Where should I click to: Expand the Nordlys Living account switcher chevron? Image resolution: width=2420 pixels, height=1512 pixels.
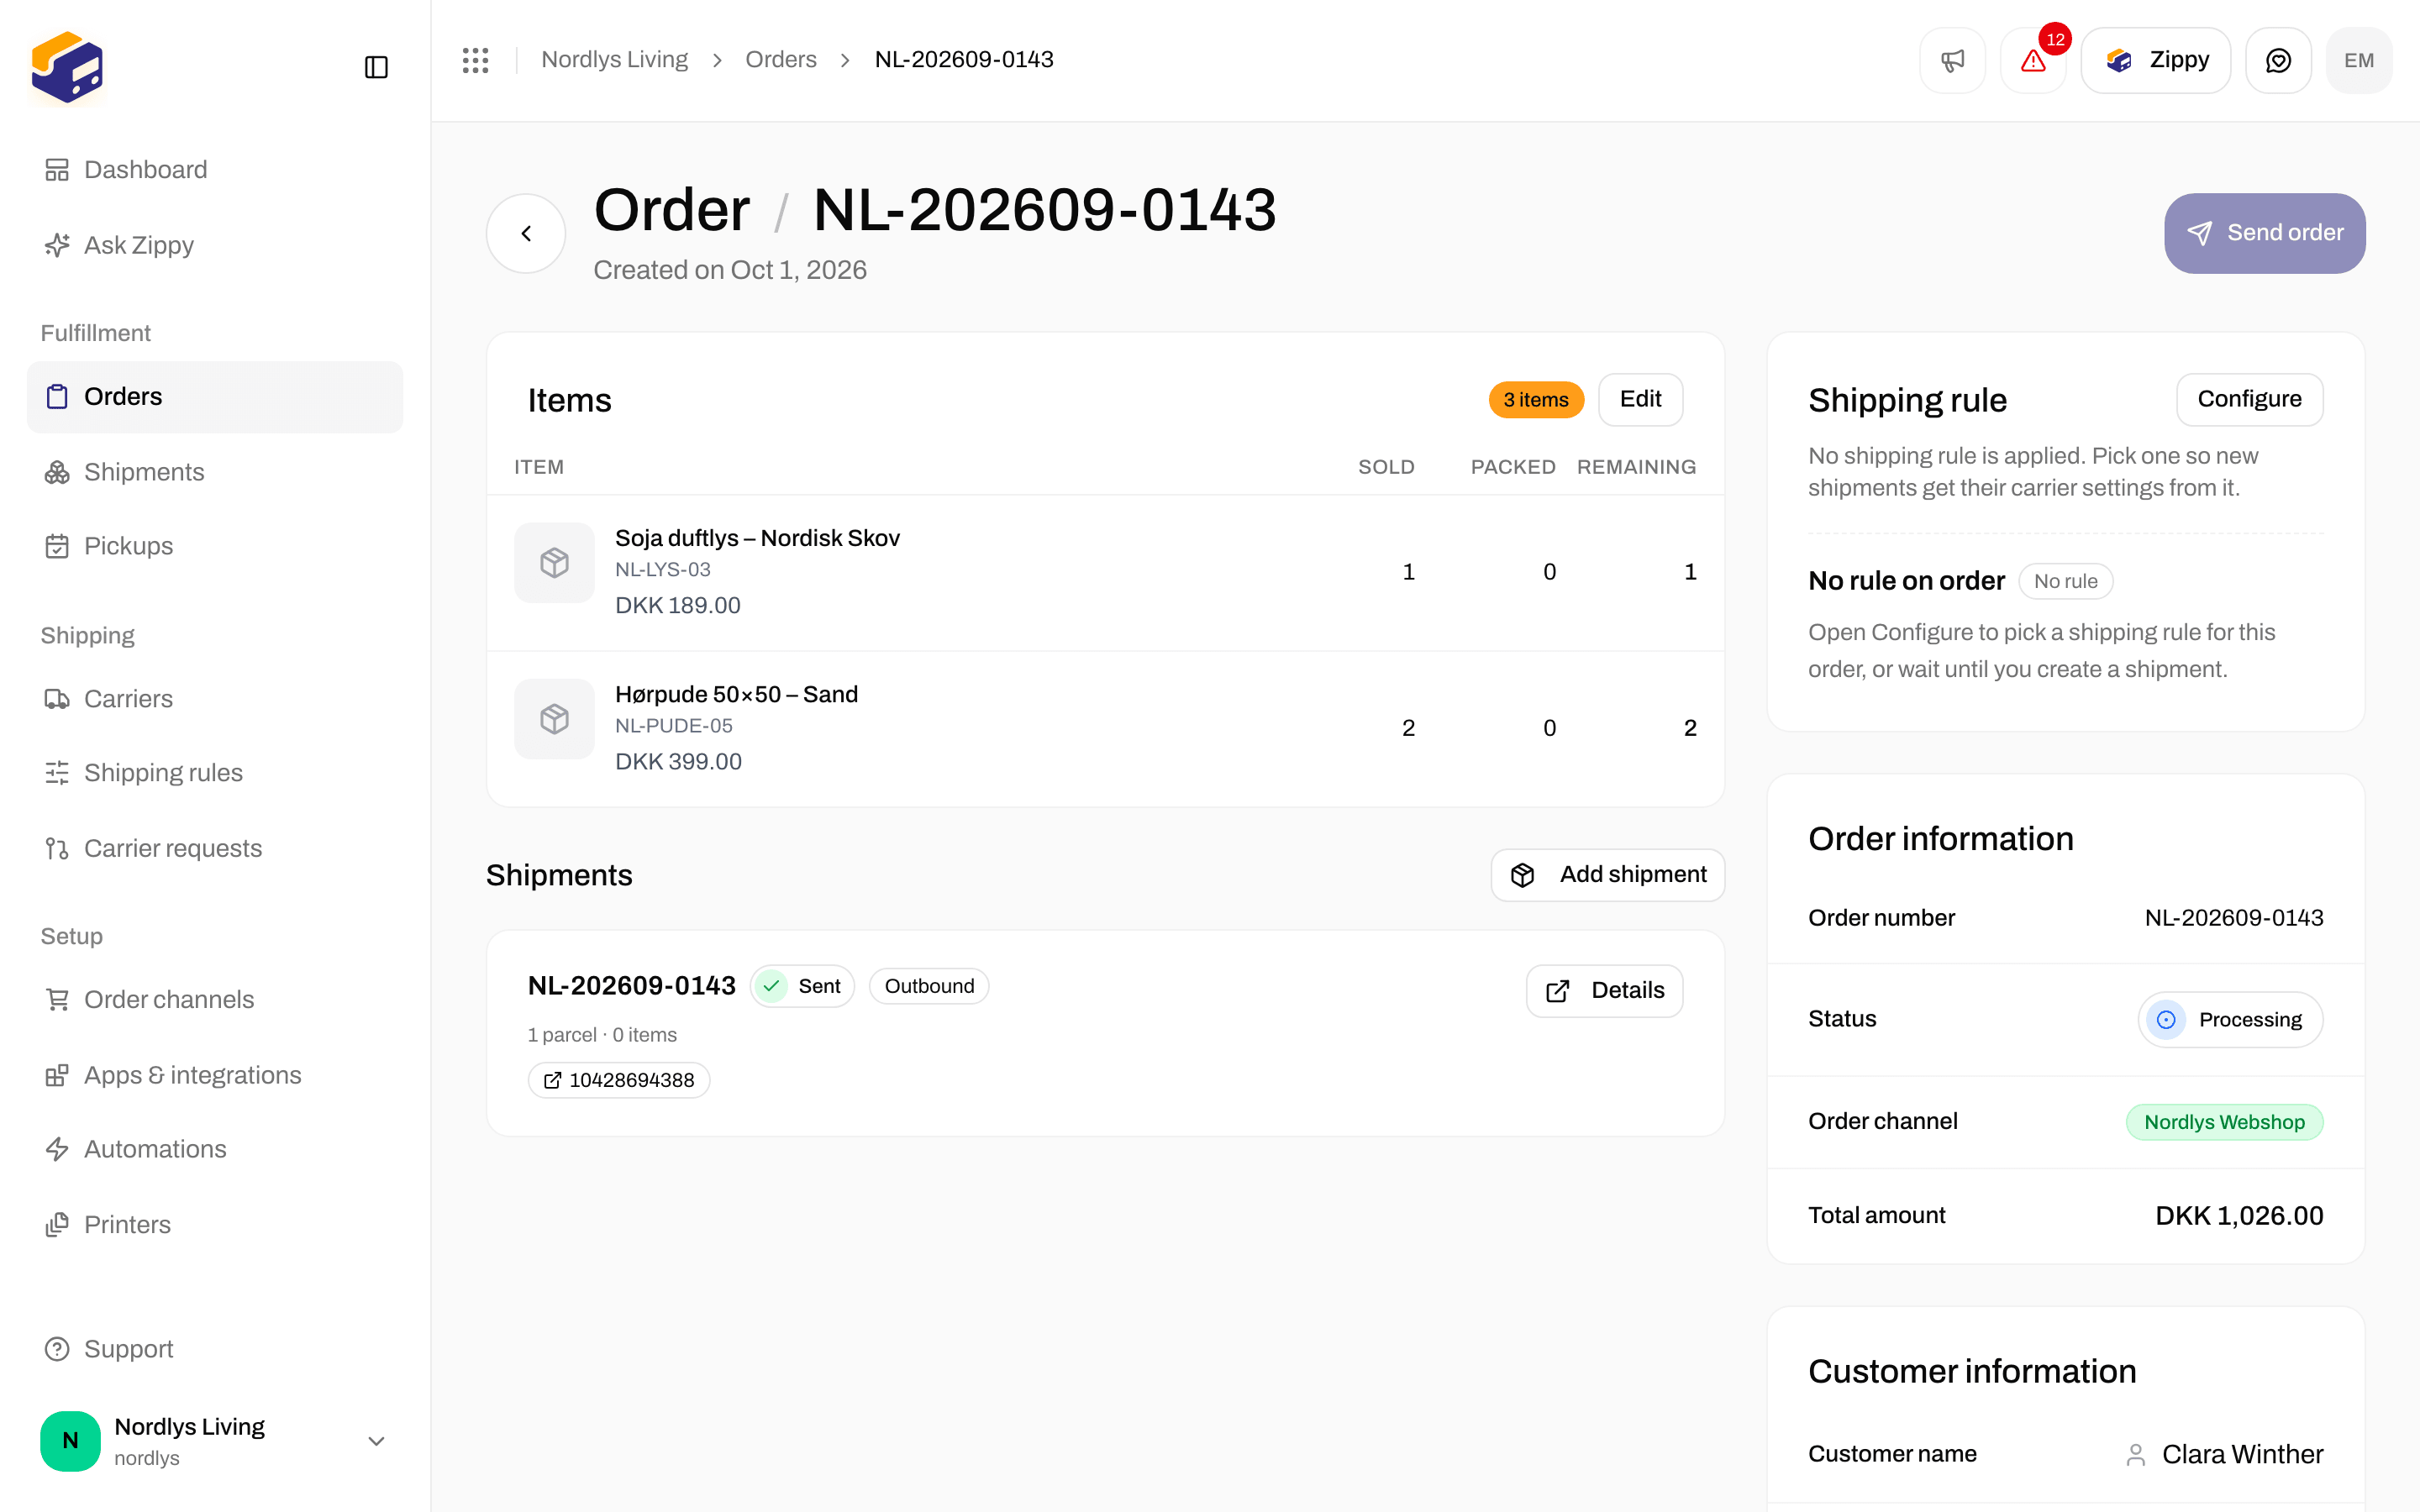[x=376, y=1441]
